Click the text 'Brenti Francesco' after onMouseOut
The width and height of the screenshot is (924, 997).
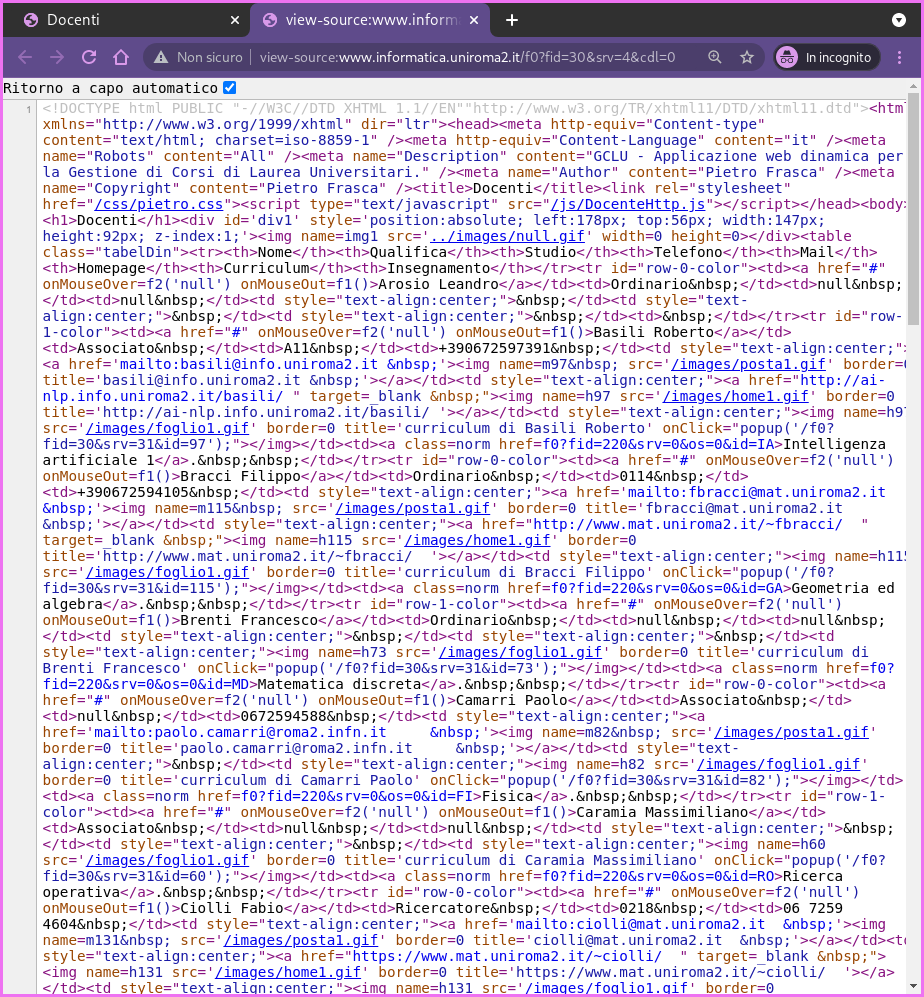(x=249, y=620)
